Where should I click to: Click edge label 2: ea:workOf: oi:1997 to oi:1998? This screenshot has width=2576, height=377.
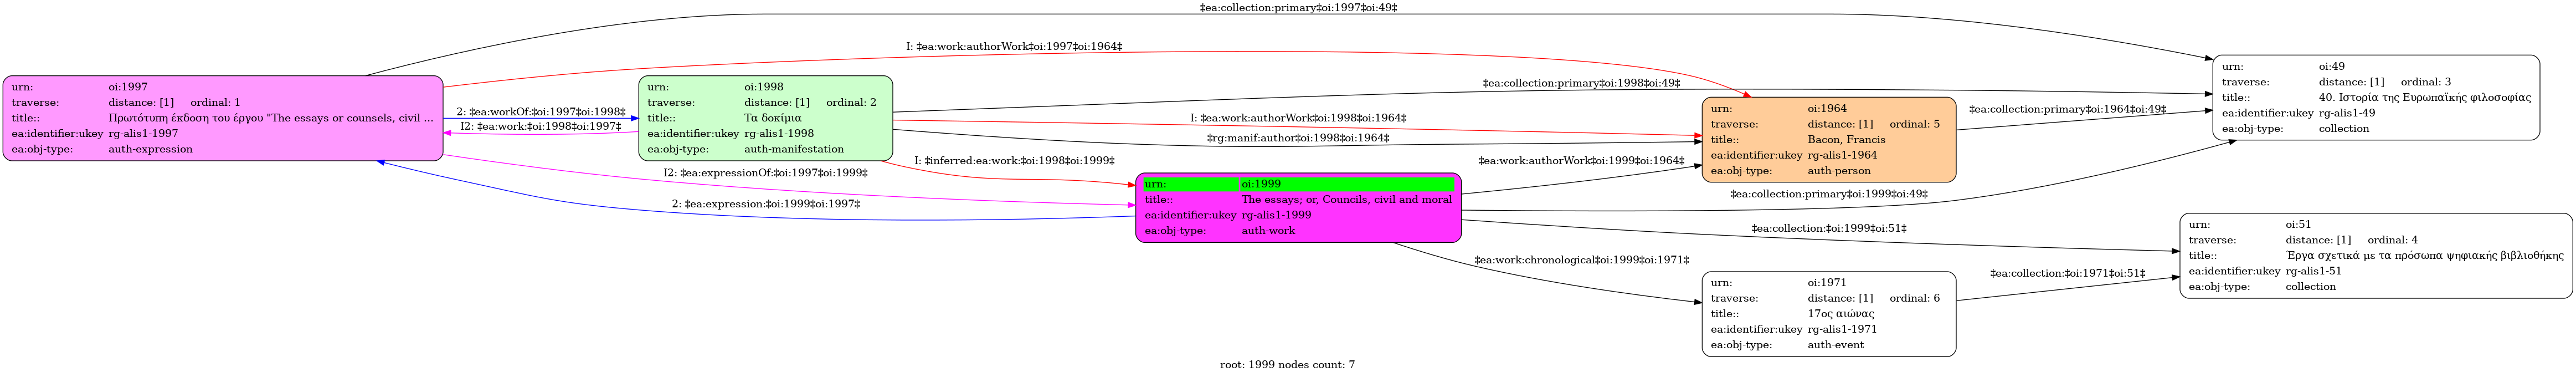541,111
